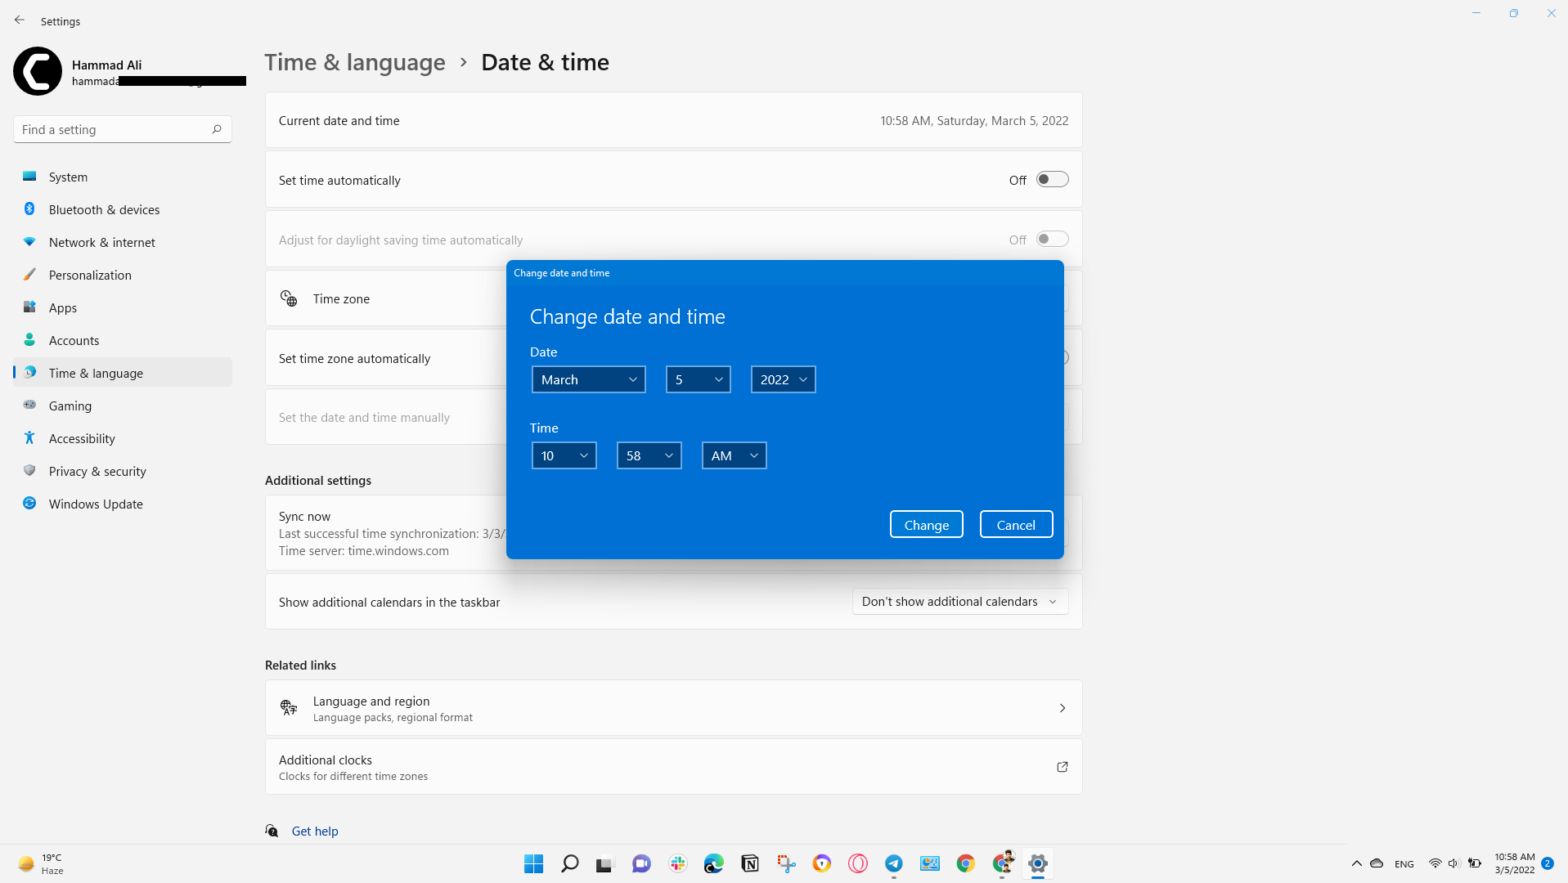Open the month dropdown showing March
This screenshot has height=883, width=1568.
click(588, 380)
